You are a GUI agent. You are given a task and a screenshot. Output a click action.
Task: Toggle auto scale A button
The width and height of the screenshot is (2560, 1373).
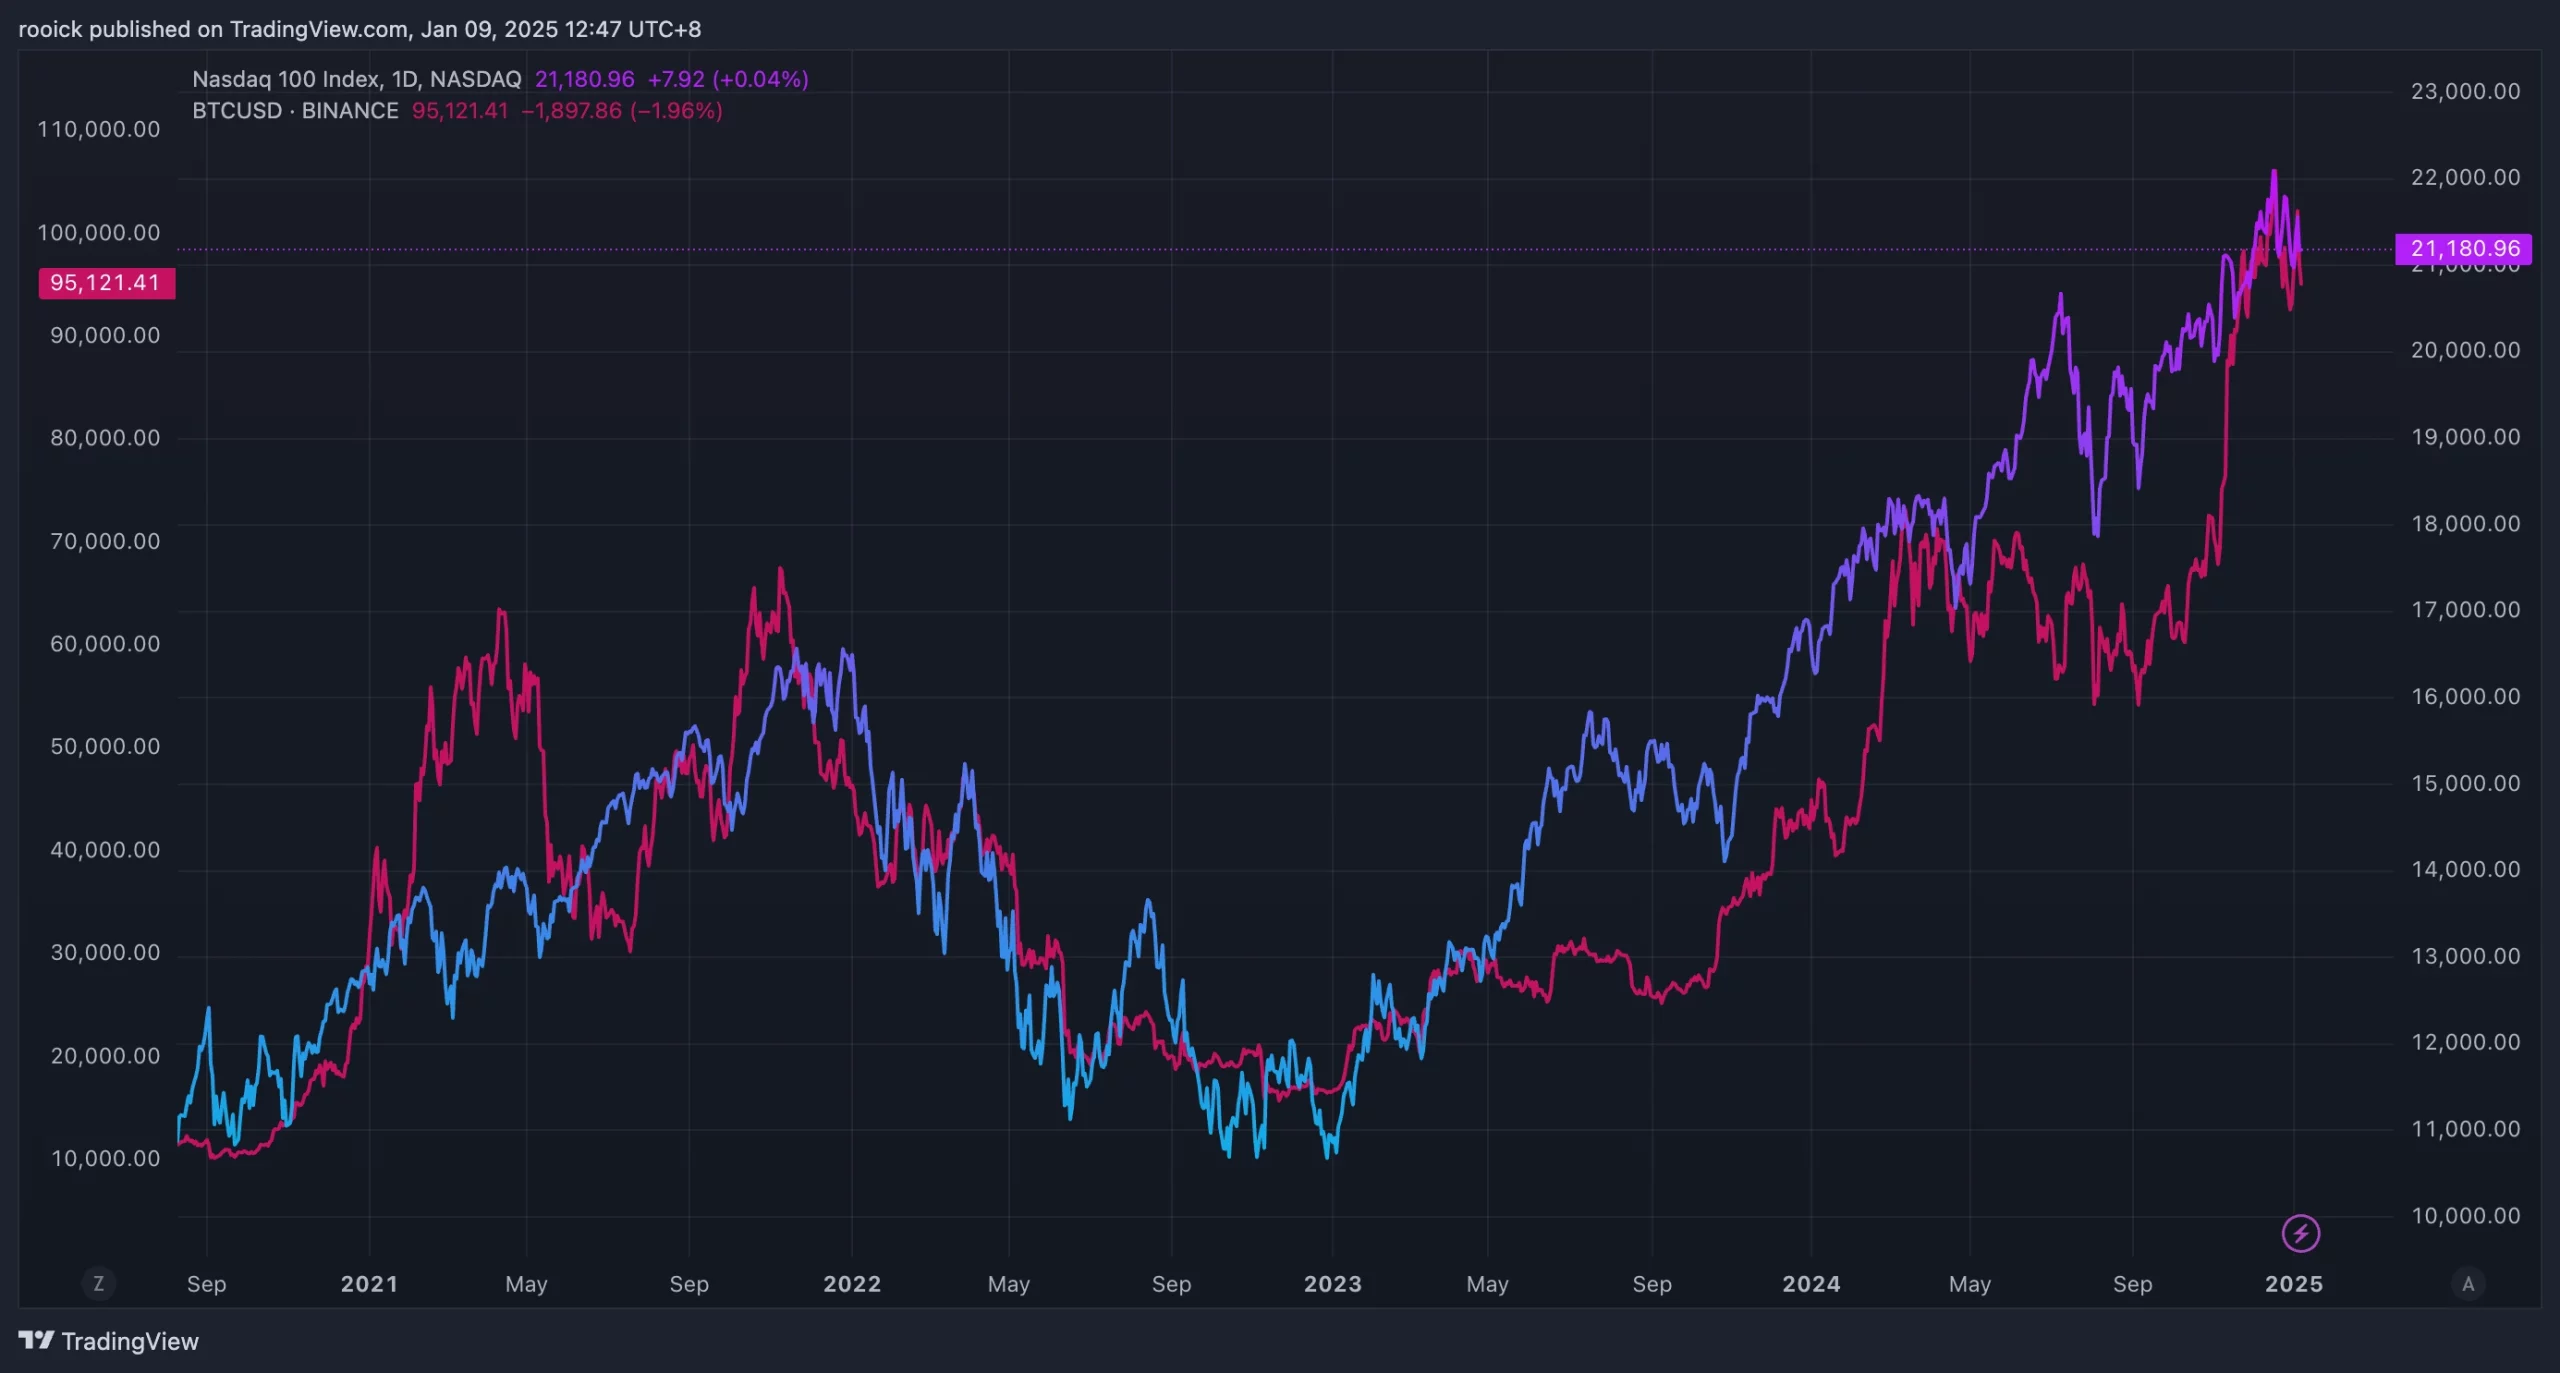click(x=2467, y=1283)
